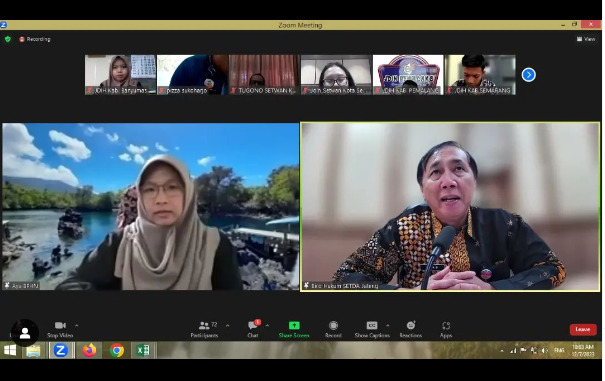Click the Record button
The width and height of the screenshot is (605, 381).
click(333, 329)
